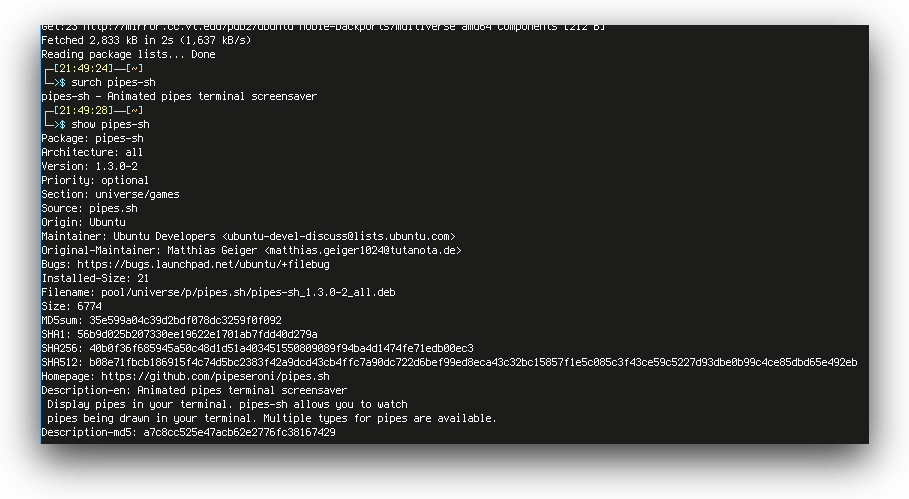This screenshot has width=909, height=499.
Task: Click the Section universe/games value
Action: (x=137, y=194)
